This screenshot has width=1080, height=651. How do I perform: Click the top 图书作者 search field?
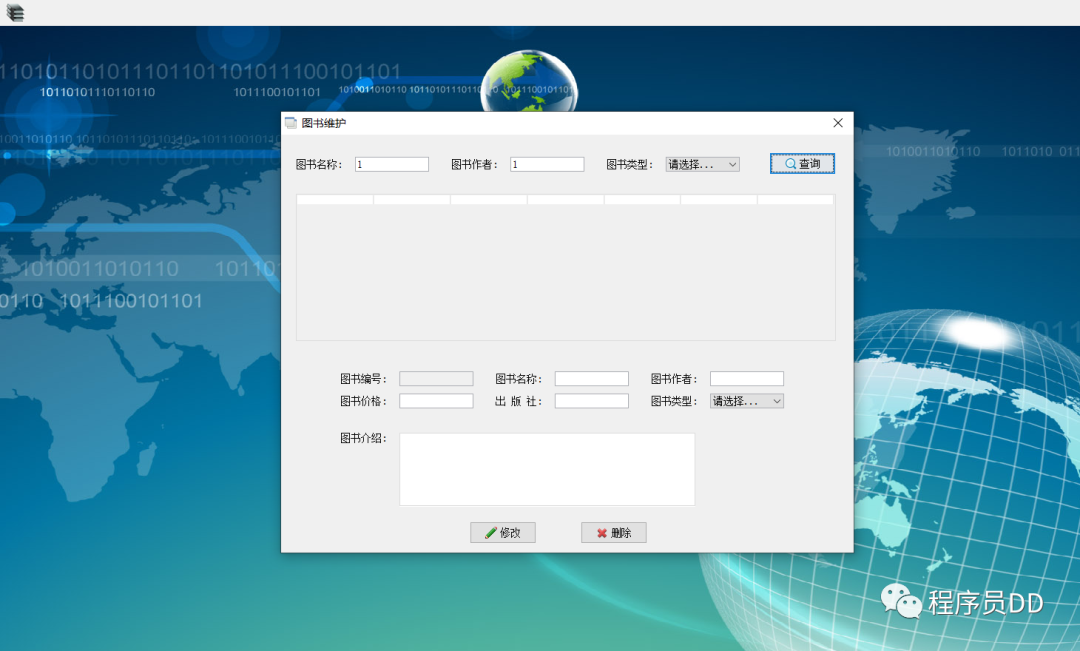547,164
